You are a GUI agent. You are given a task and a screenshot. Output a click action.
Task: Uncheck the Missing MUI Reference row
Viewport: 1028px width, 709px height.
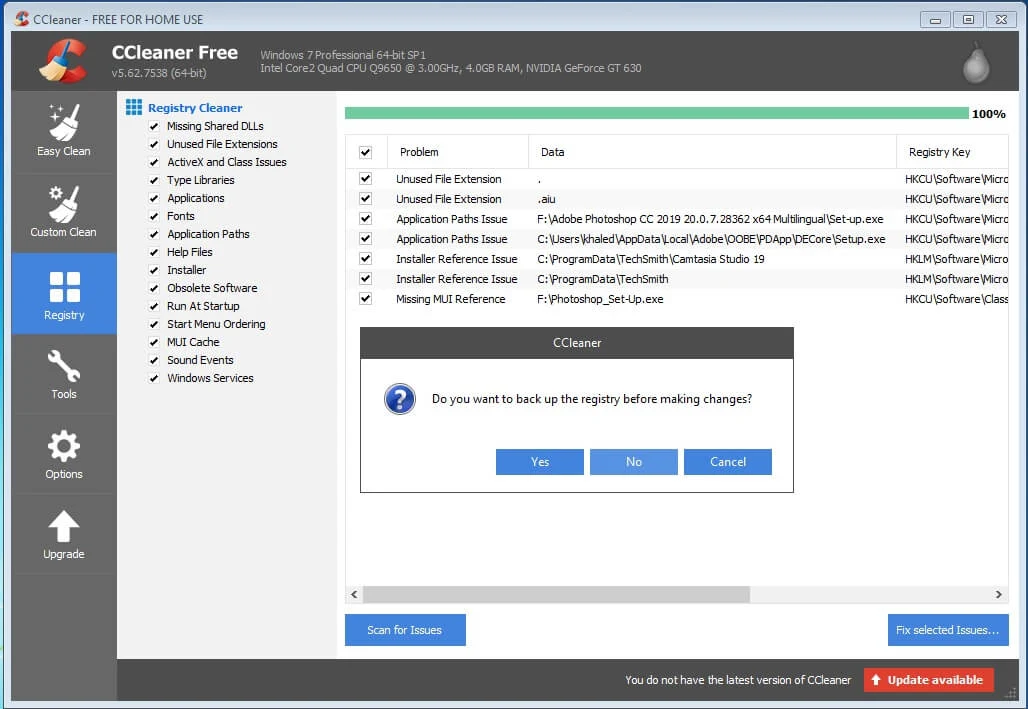coord(366,298)
